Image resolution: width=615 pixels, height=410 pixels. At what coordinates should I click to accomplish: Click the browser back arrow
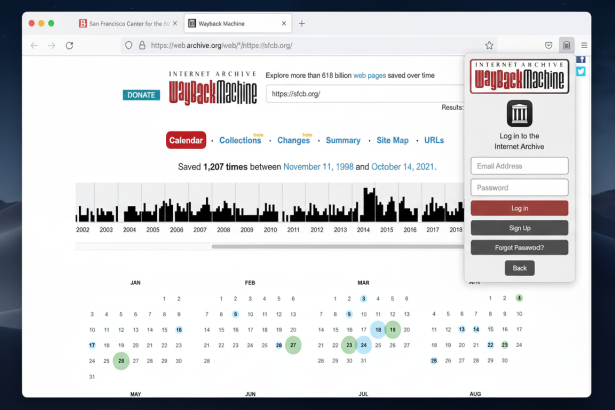(35, 45)
